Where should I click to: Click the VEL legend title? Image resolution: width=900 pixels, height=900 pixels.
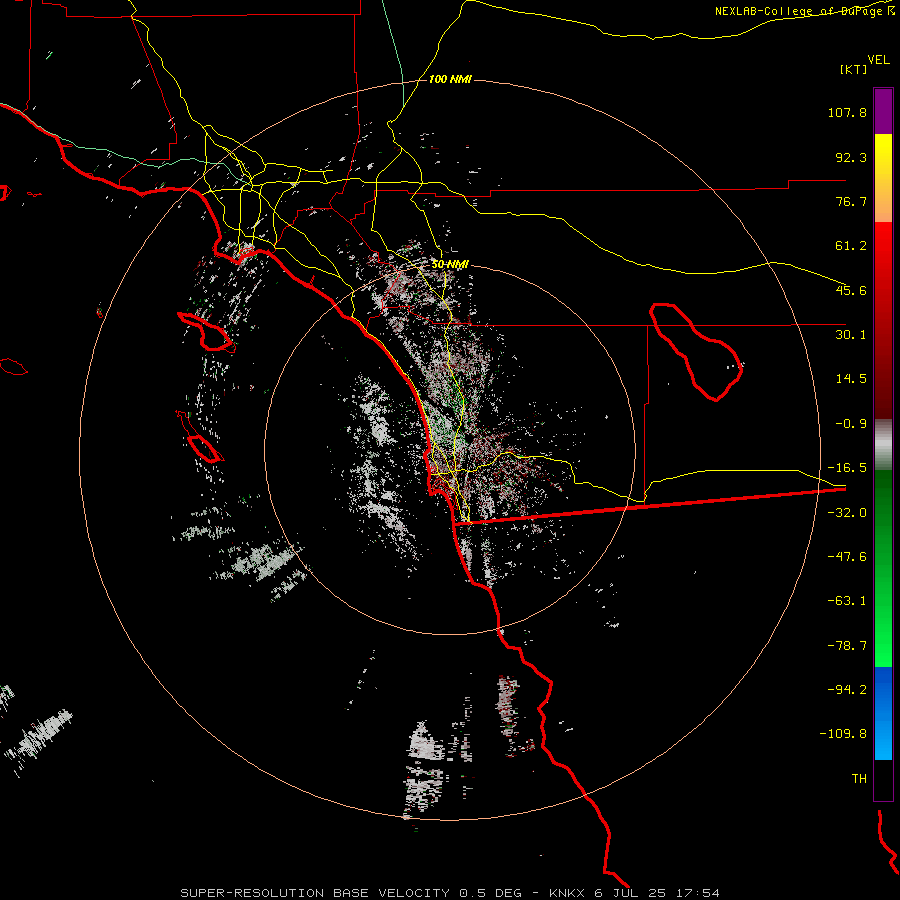click(878, 60)
